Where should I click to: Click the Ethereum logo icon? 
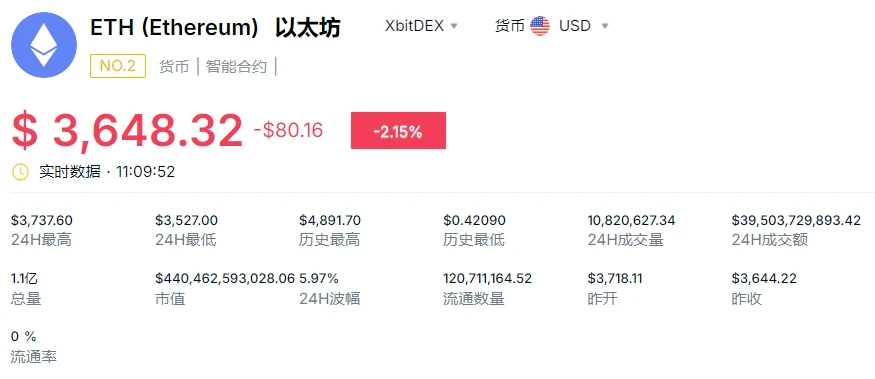[x=44, y=44]
